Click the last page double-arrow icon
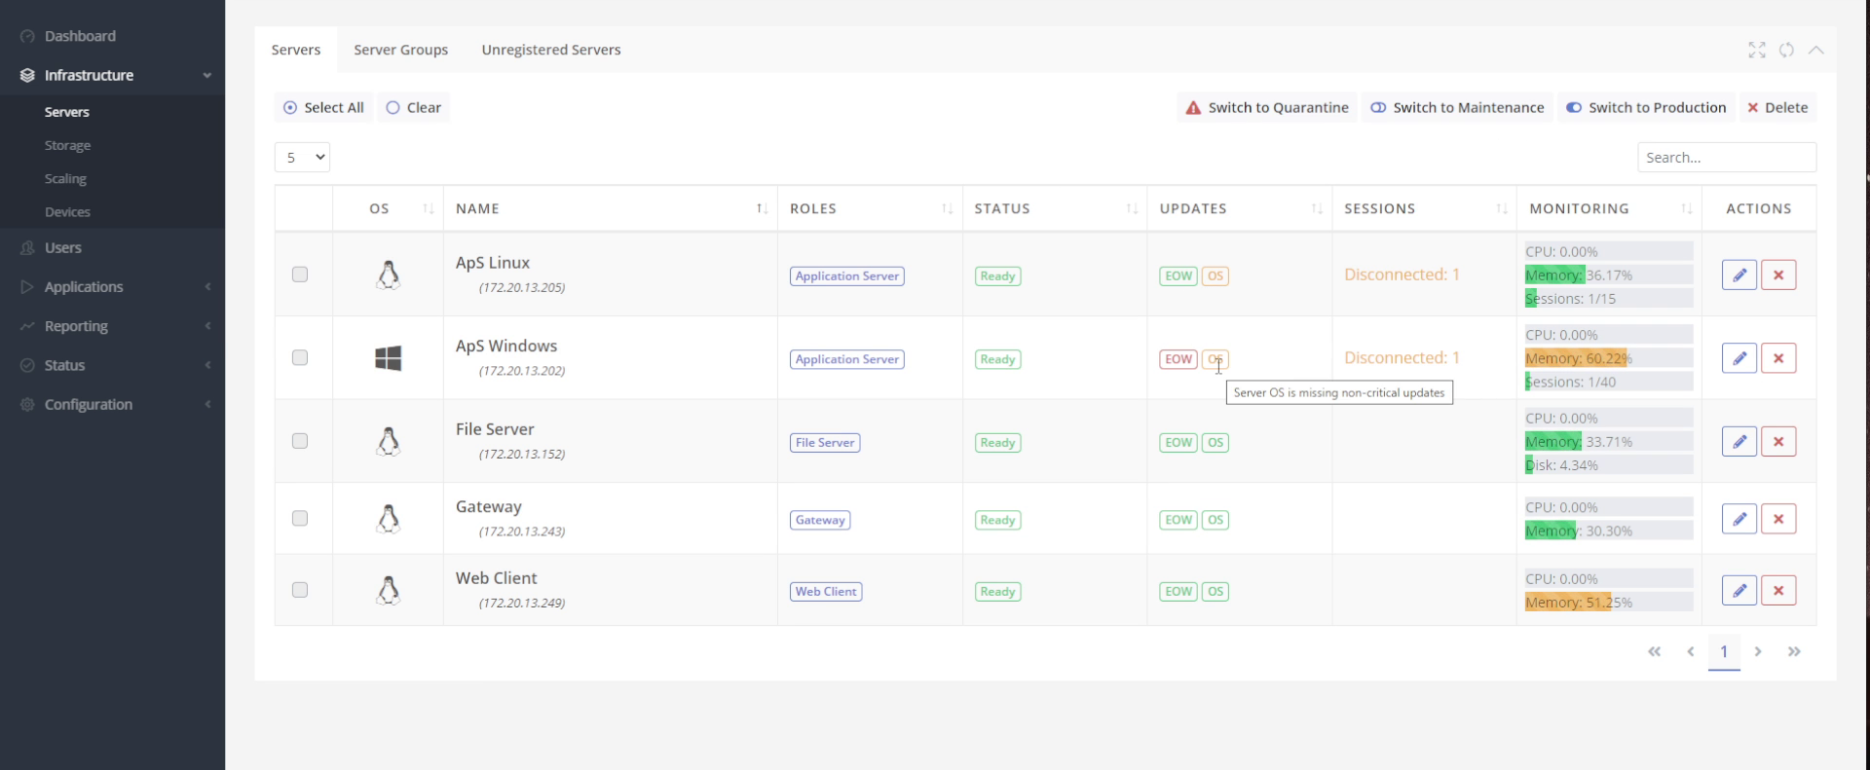This screenshot has height=770, width=1870. click(x=1794, y=652)
